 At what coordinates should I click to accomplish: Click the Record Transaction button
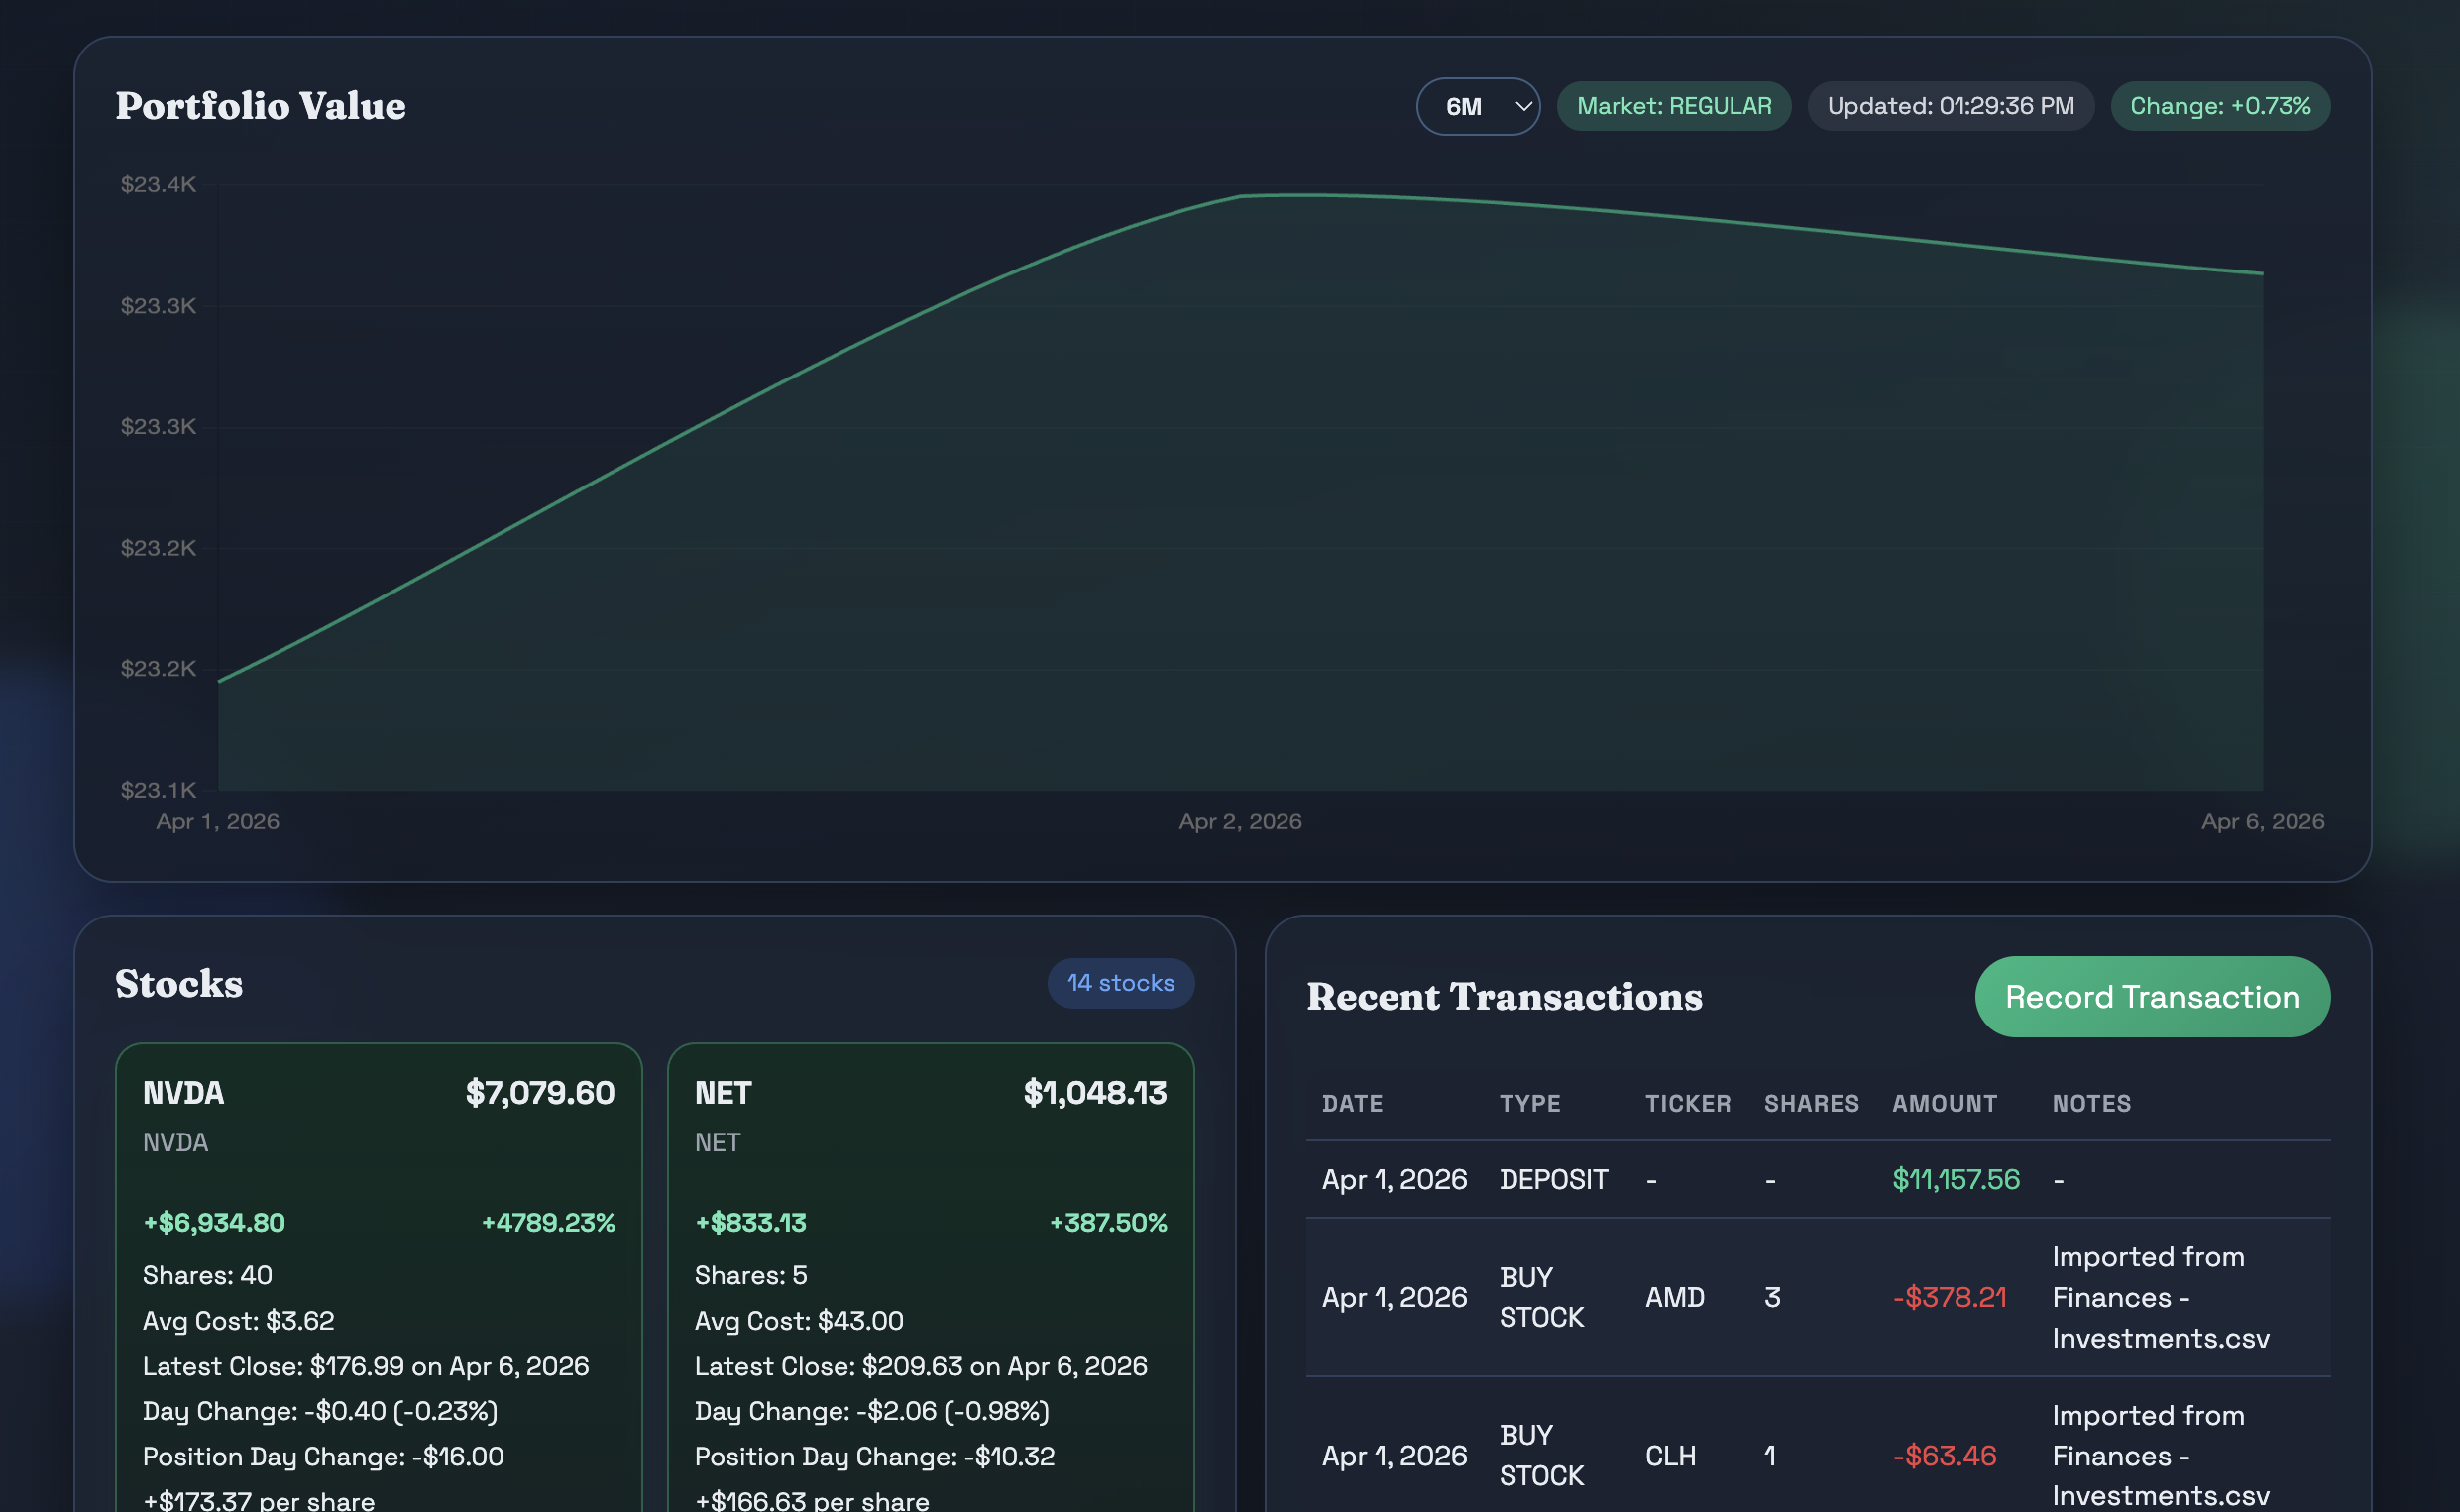(x=2151, y=996)
